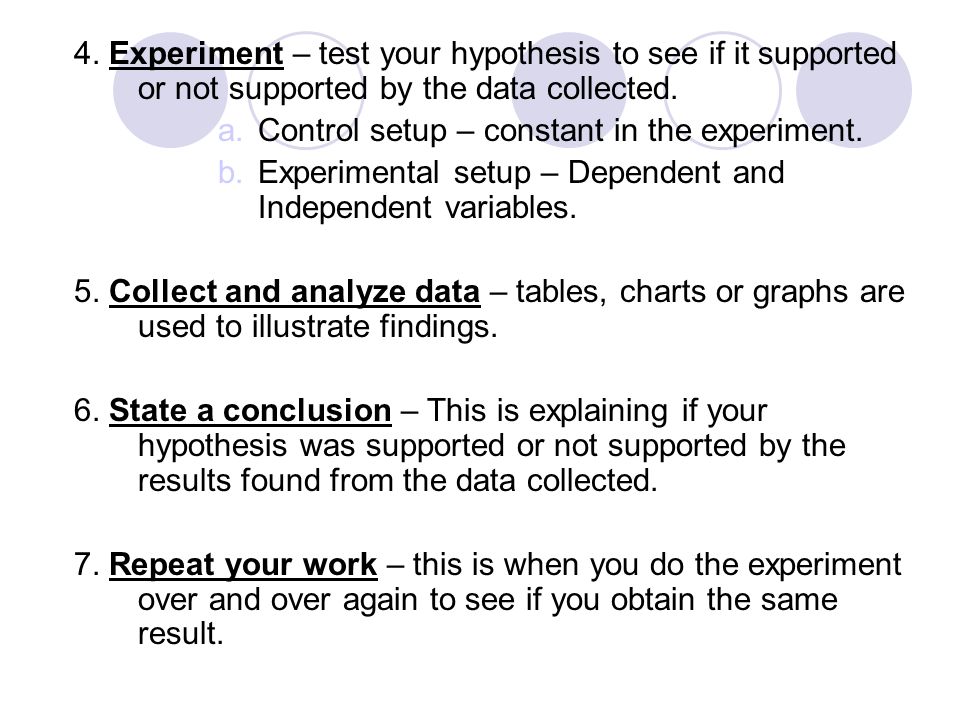This screenshot has height=720, width=960.
Task: Click the number '4.' list marker
Action: tap(86, 54)
